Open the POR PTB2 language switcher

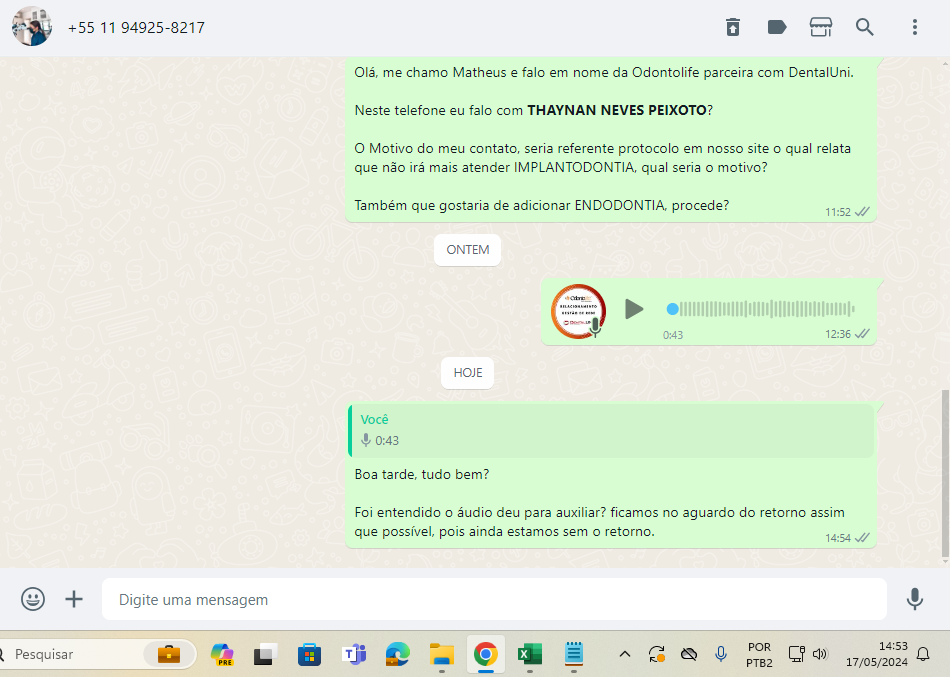pyautogui.click(x=759, y=655)
